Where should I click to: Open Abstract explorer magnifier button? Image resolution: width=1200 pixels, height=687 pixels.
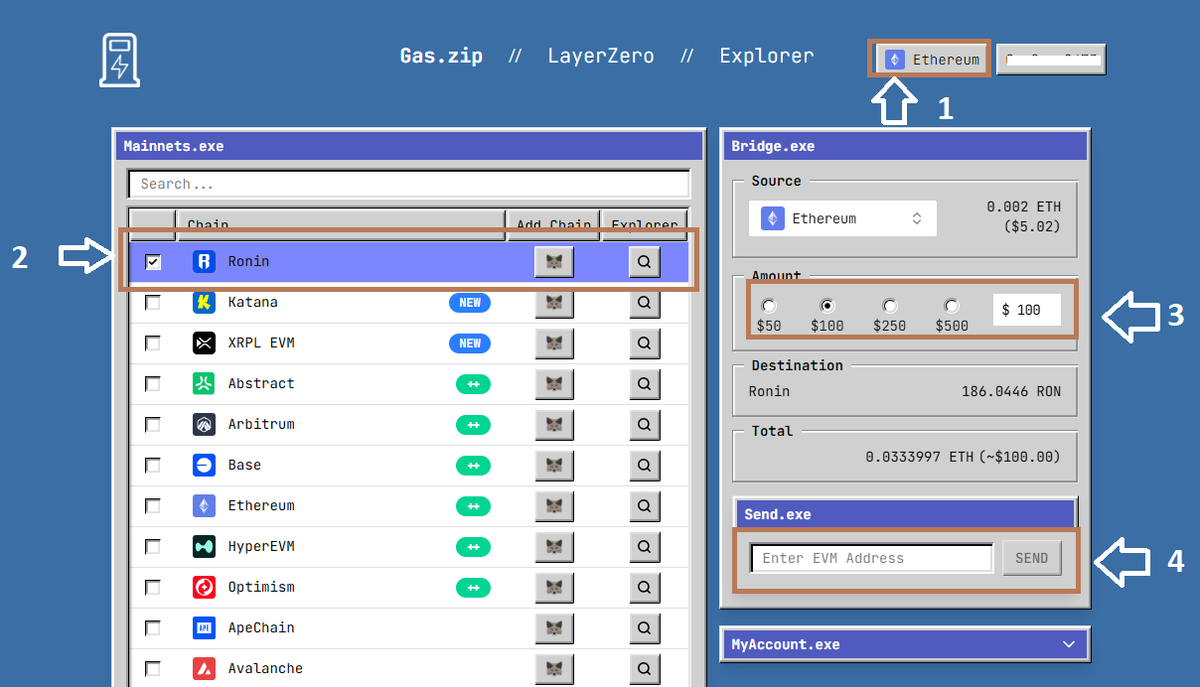(645, 384)
